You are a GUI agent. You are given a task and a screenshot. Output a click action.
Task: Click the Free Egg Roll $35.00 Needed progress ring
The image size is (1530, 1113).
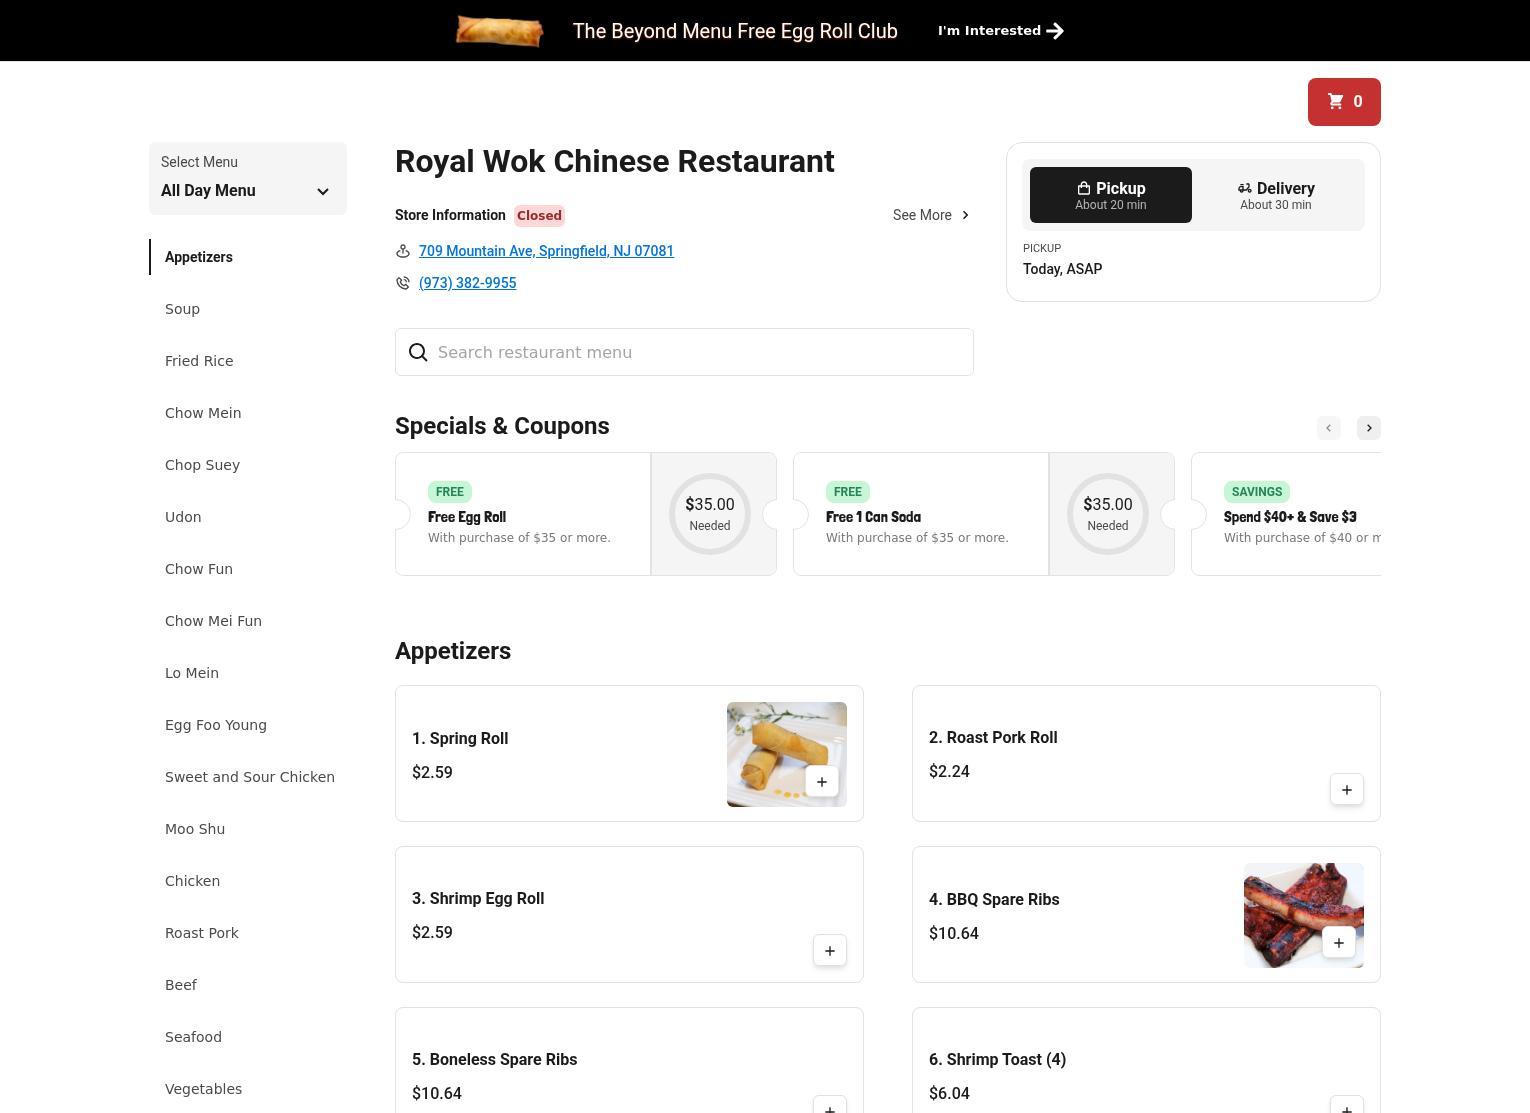[710, 514]
